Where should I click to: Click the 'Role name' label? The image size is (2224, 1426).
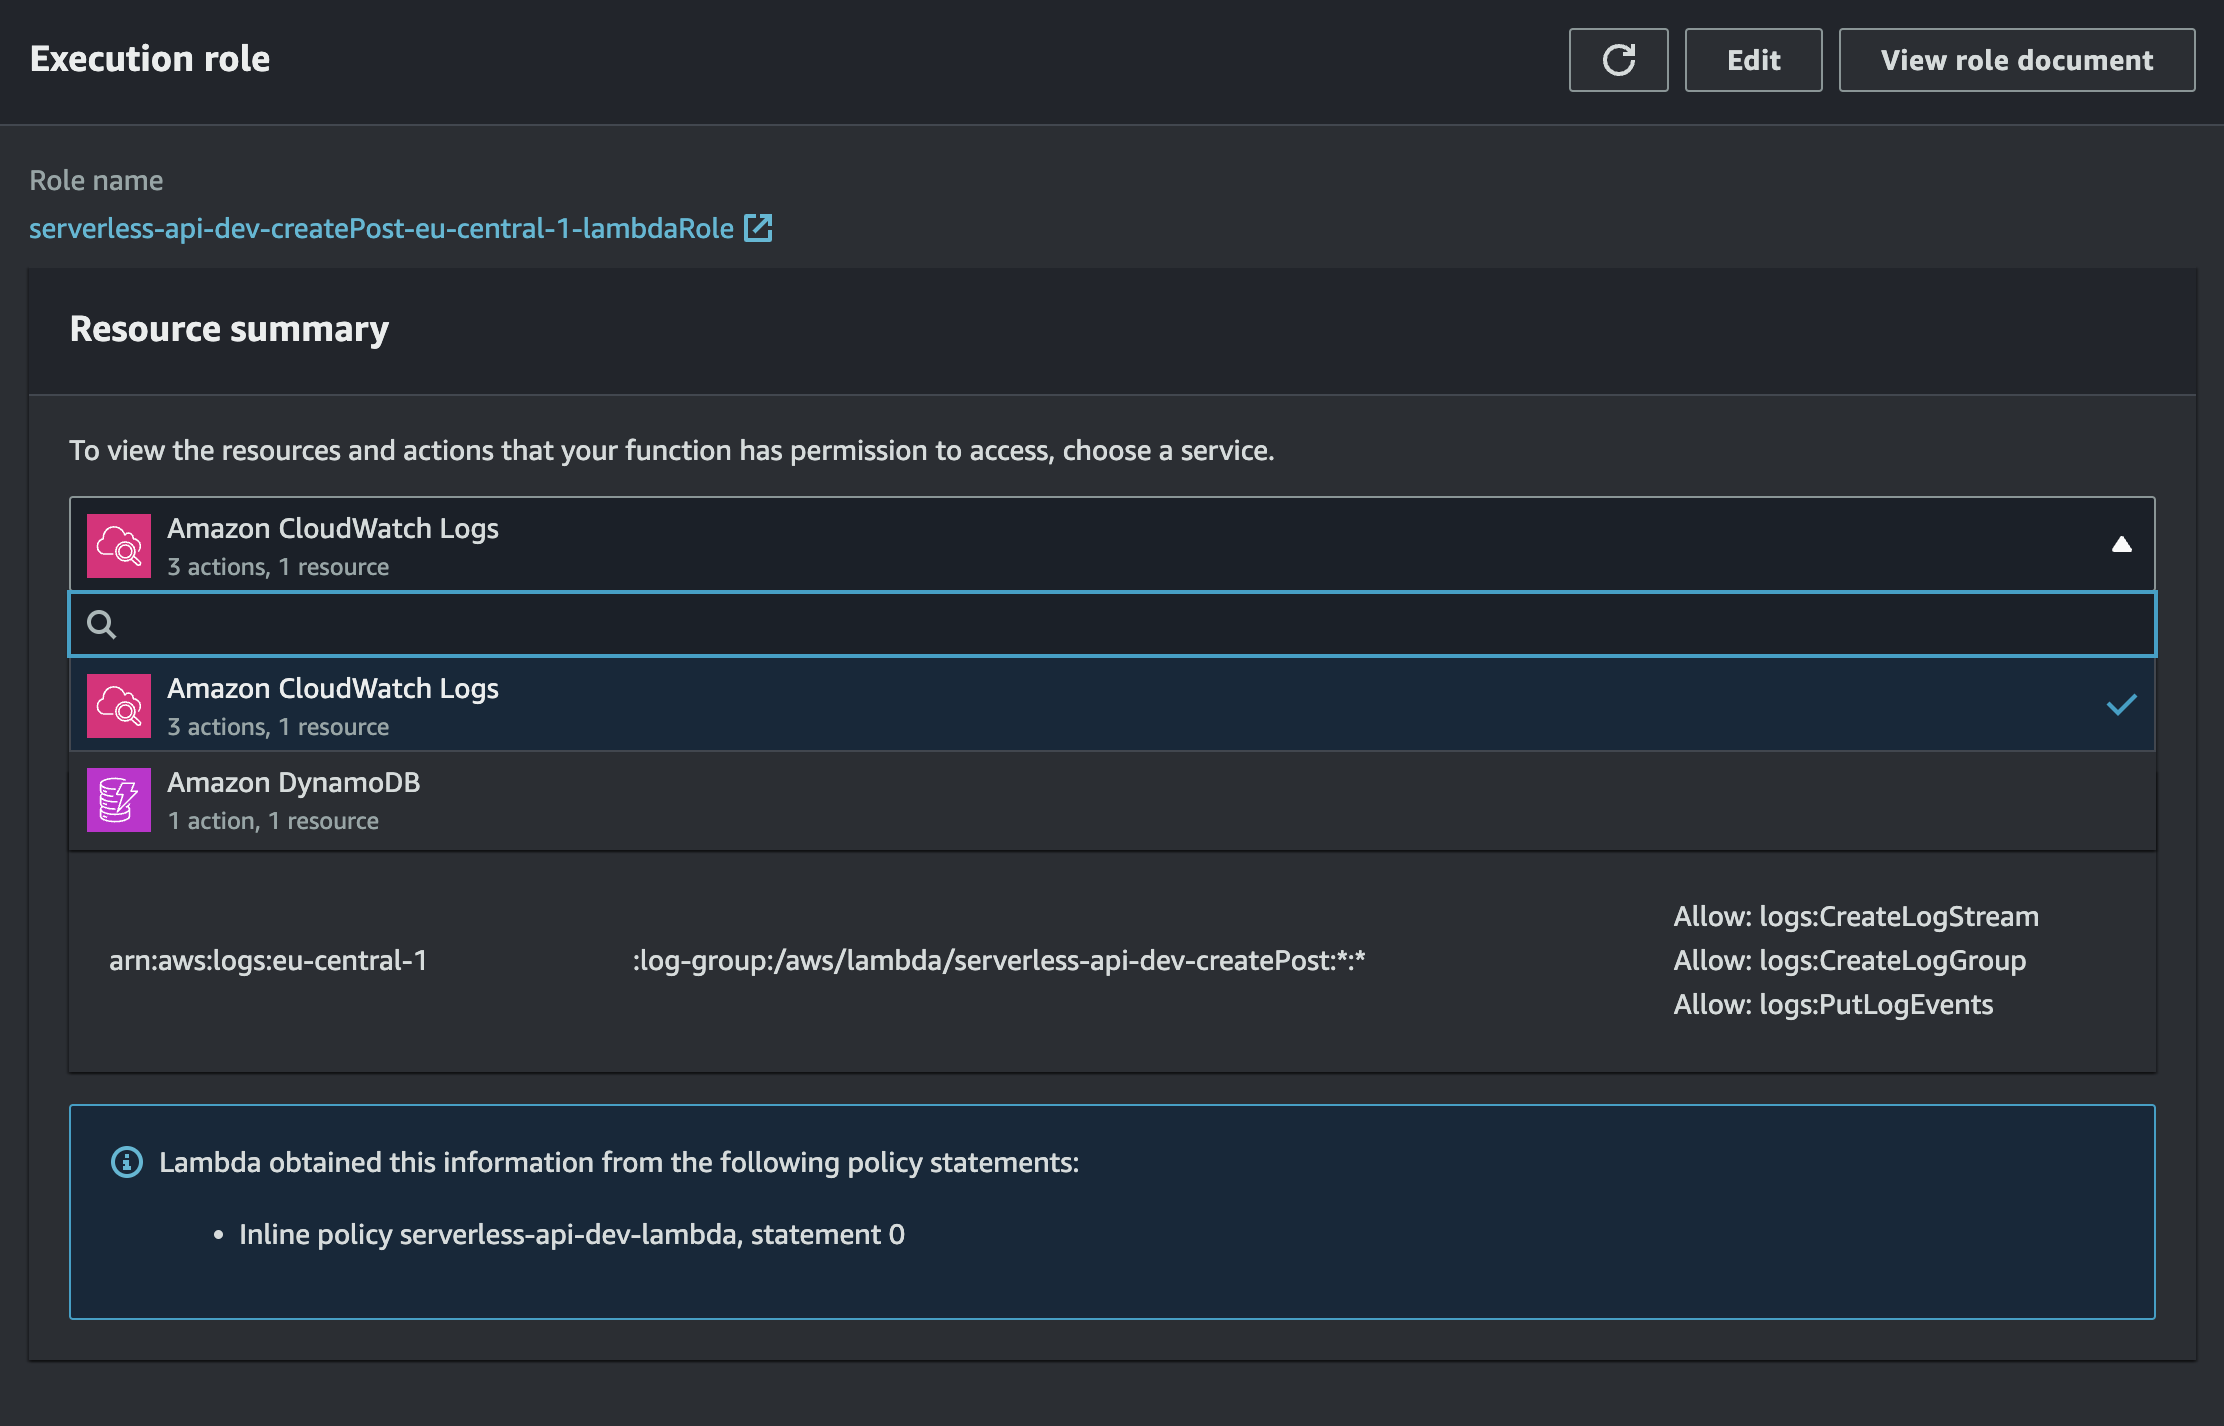click(96, 180)
